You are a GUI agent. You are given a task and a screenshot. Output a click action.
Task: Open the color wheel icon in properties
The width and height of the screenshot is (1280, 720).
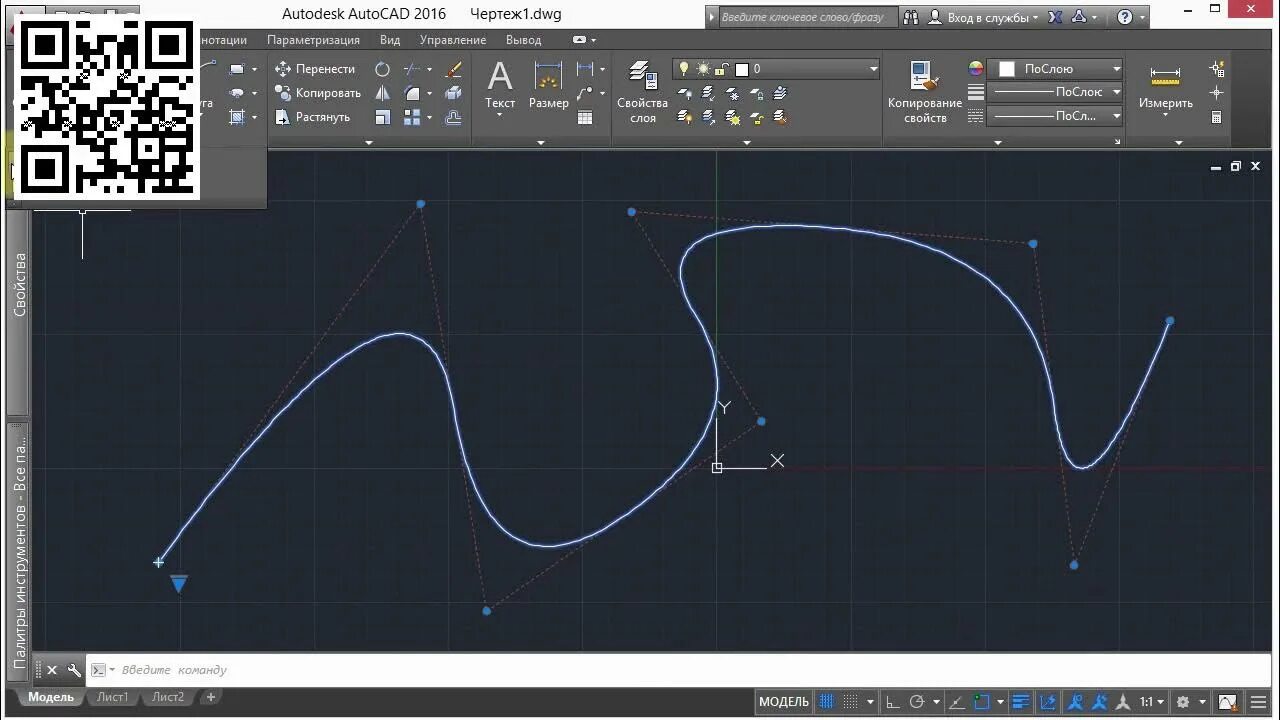[x=976, y=69]
